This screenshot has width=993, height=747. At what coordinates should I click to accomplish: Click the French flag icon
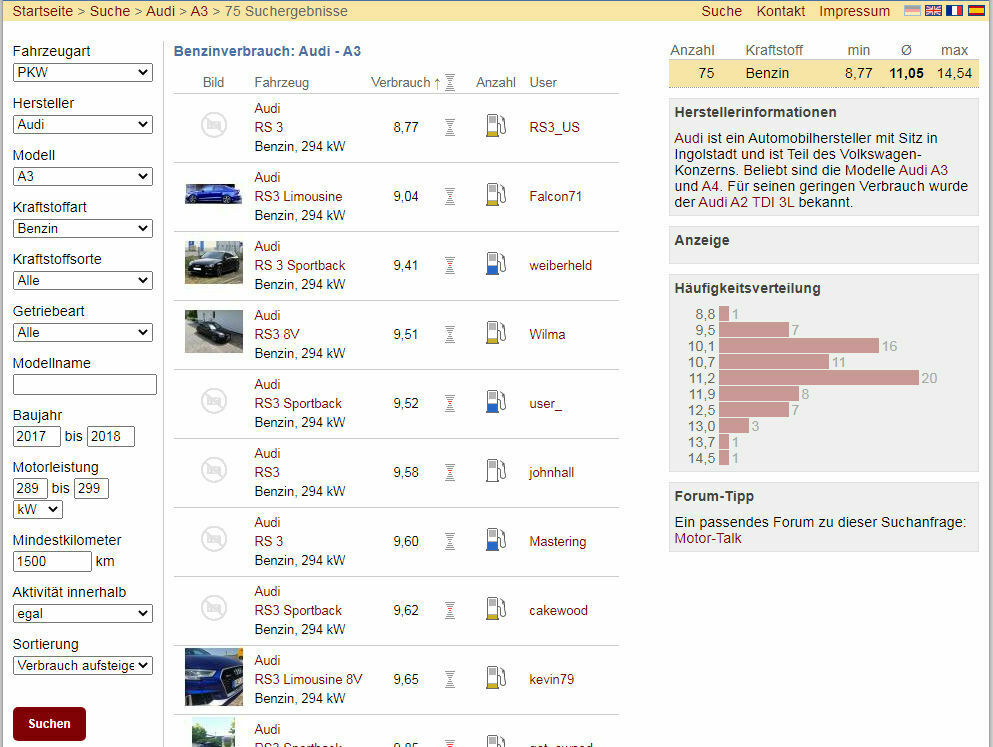(x=954, y=11)
